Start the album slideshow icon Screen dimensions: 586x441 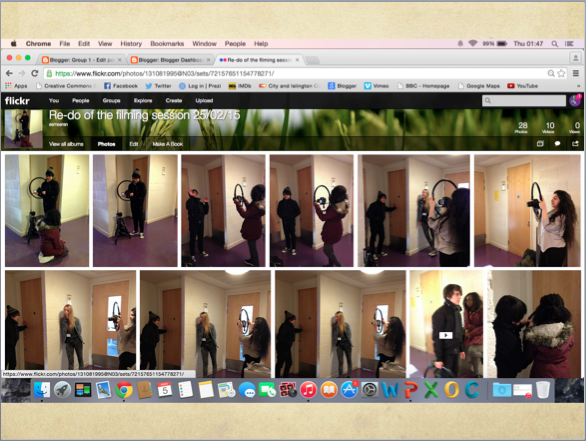click(540, 144)
